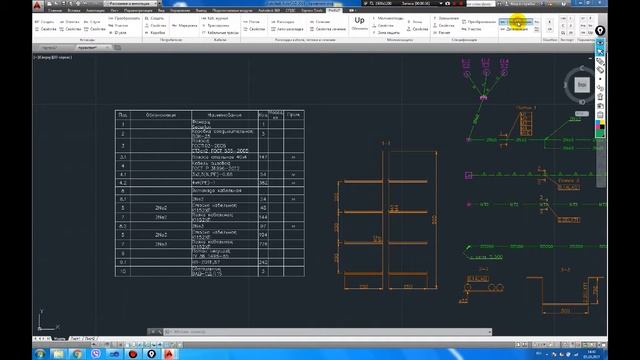The width and height of the screenshot is (640, 360).
Task: Click the house icon on the right vertical toolbar
Action: click(600, 97)
